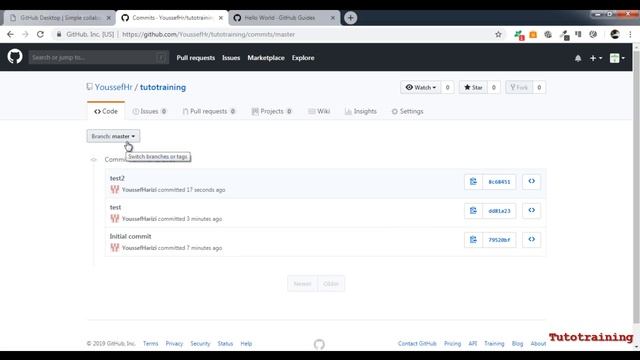The image size is (640, 360).
Task: Browse repository at the test commit
Action: click(531, 211)
